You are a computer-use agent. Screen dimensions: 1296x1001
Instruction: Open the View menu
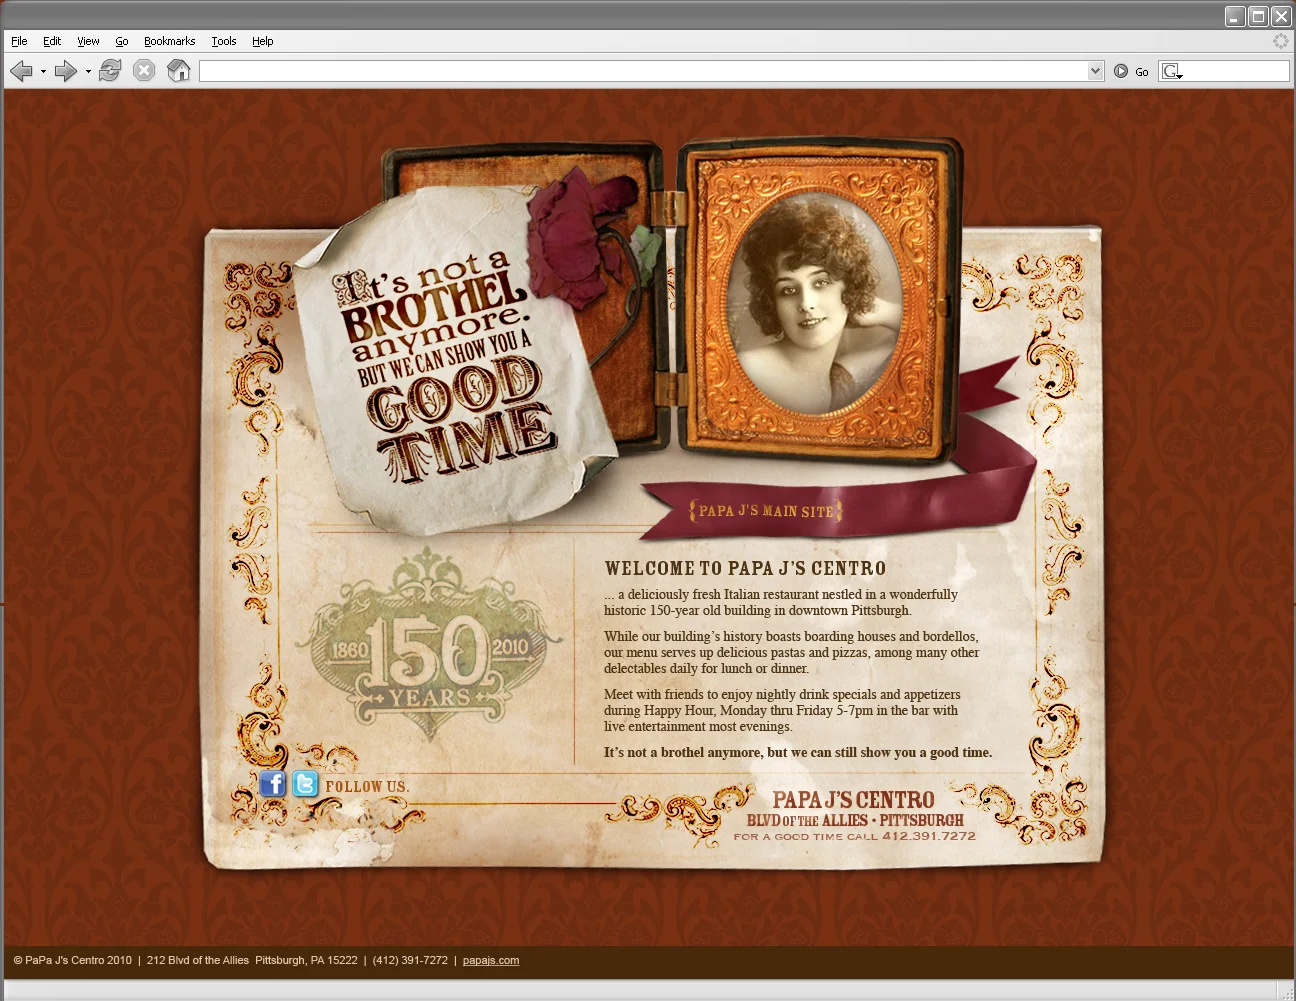coord(88,41)
